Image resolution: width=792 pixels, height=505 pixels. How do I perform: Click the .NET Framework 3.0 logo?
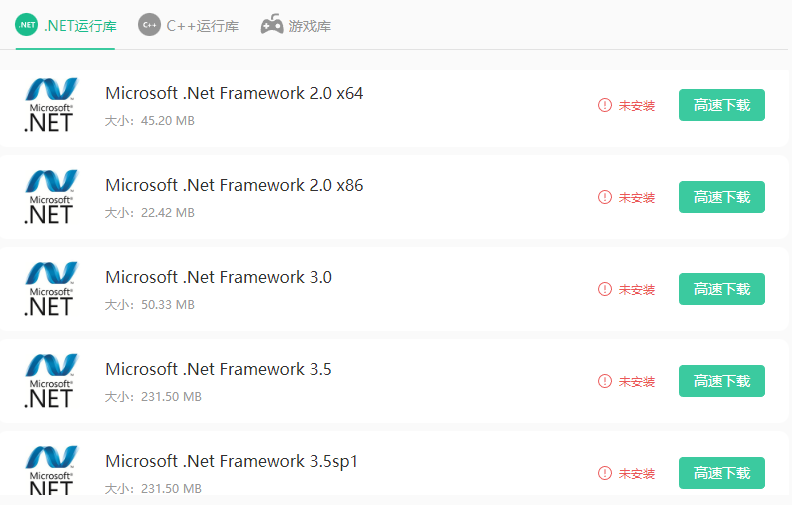[51, 289]
